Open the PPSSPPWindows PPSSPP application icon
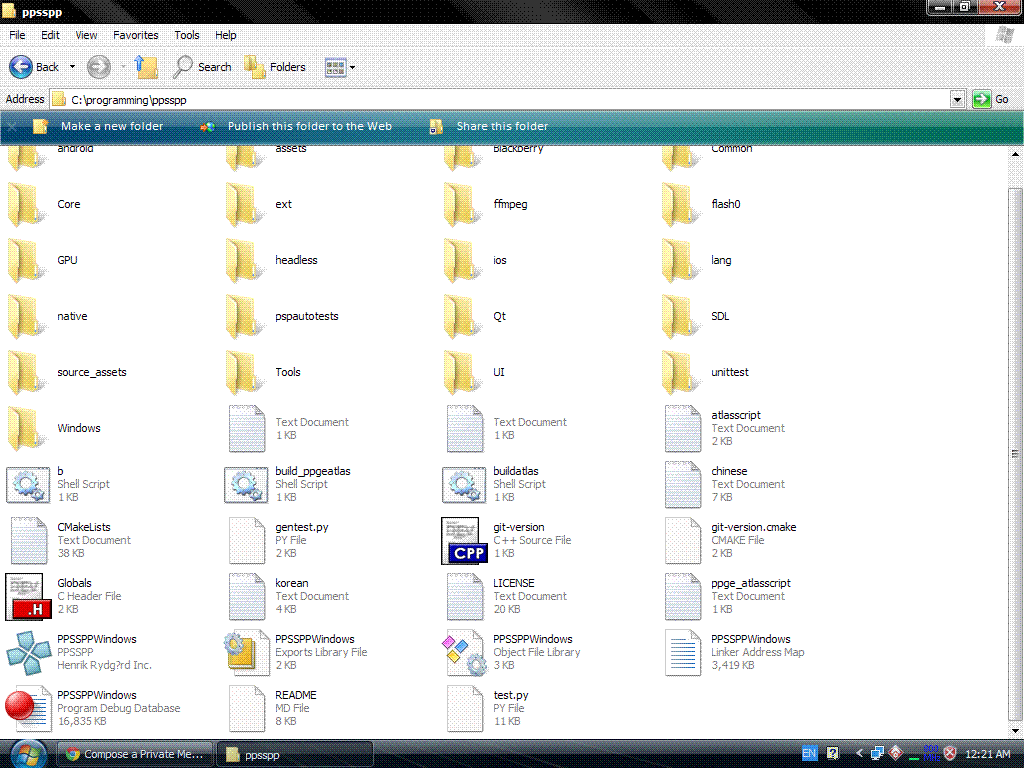1024x768 pixels. coord(28,652)
